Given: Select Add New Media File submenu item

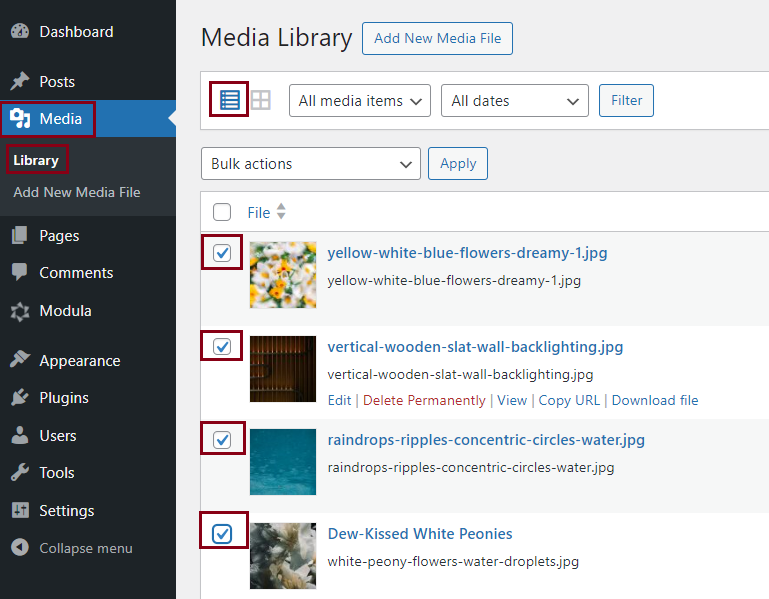Looking at the screenshot, I should point(77,192).
